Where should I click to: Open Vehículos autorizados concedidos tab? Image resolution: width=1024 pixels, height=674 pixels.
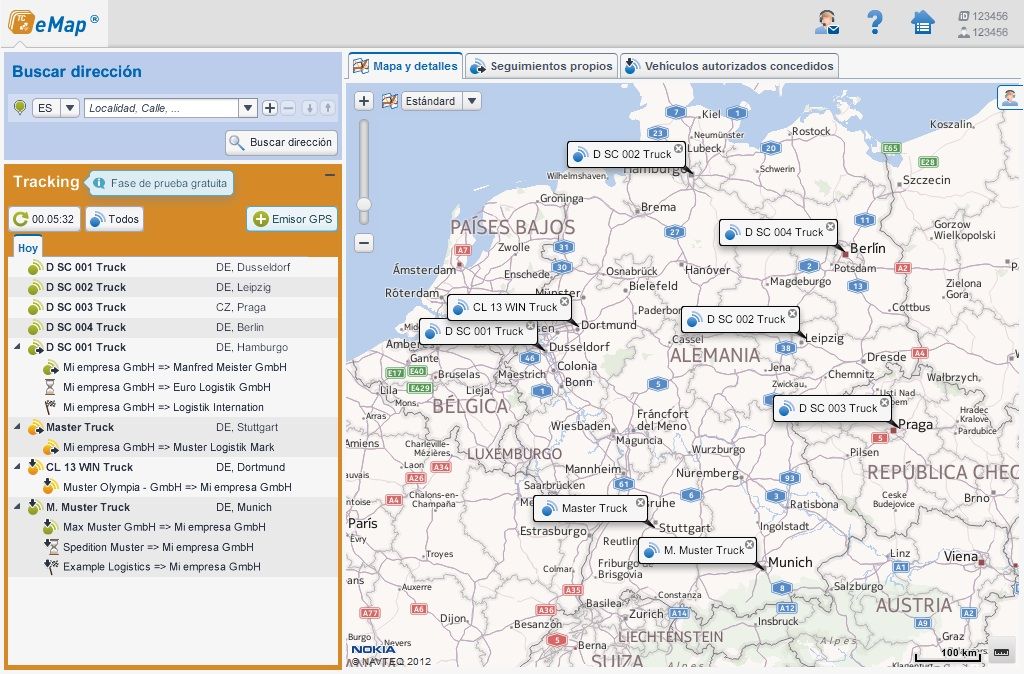tap(728, 66)
